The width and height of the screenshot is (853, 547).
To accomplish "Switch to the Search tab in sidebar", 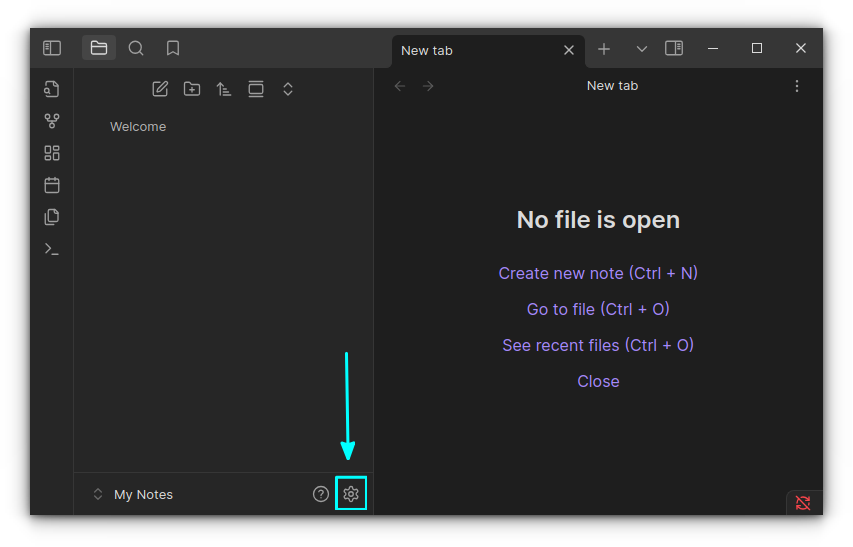I will [136, 48].
